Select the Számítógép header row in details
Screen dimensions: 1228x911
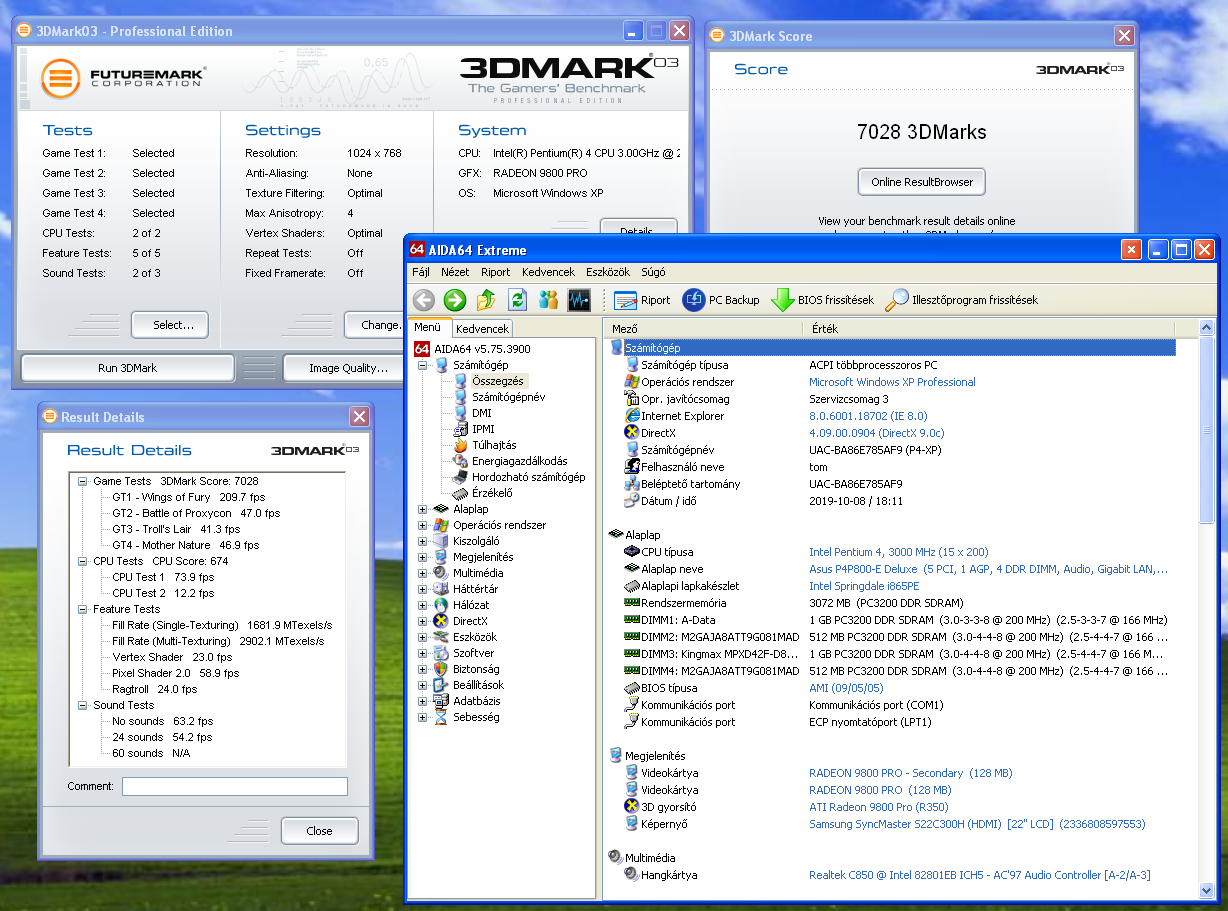891,348
